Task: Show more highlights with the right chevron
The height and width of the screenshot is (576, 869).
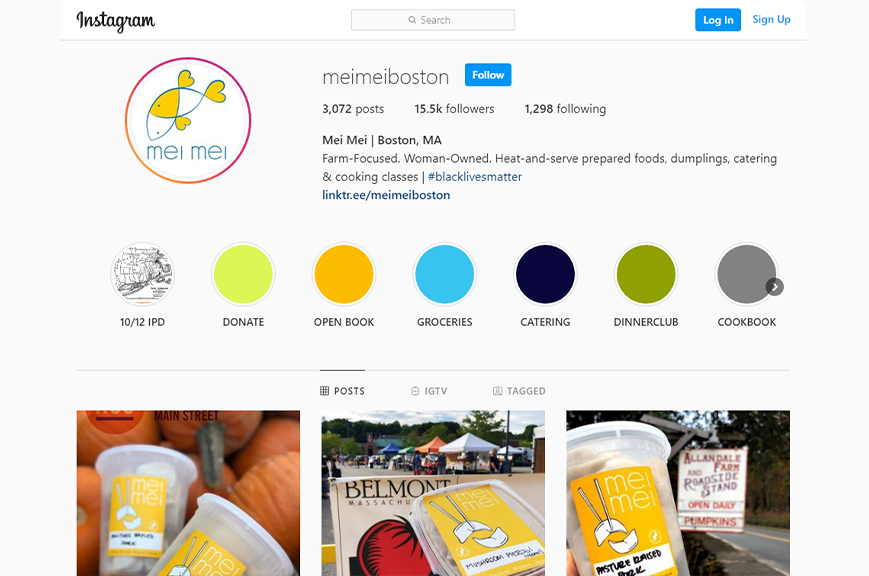Action: (774, 287)
